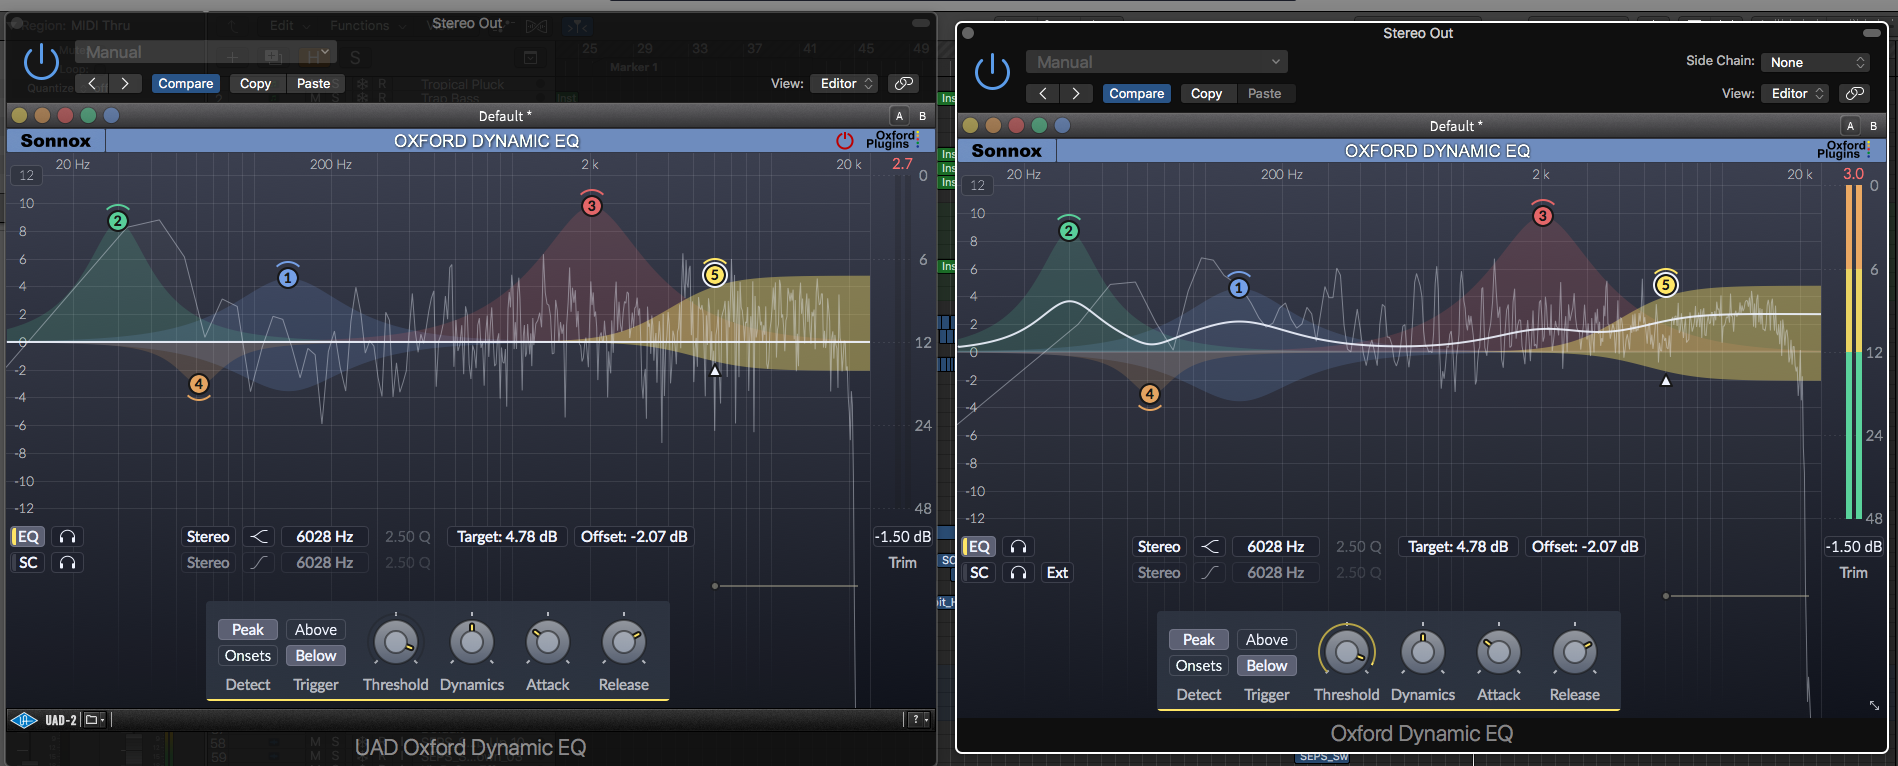
Task: Click Target 4.78 dB field in right plugin
Action: click(1458, 547)
